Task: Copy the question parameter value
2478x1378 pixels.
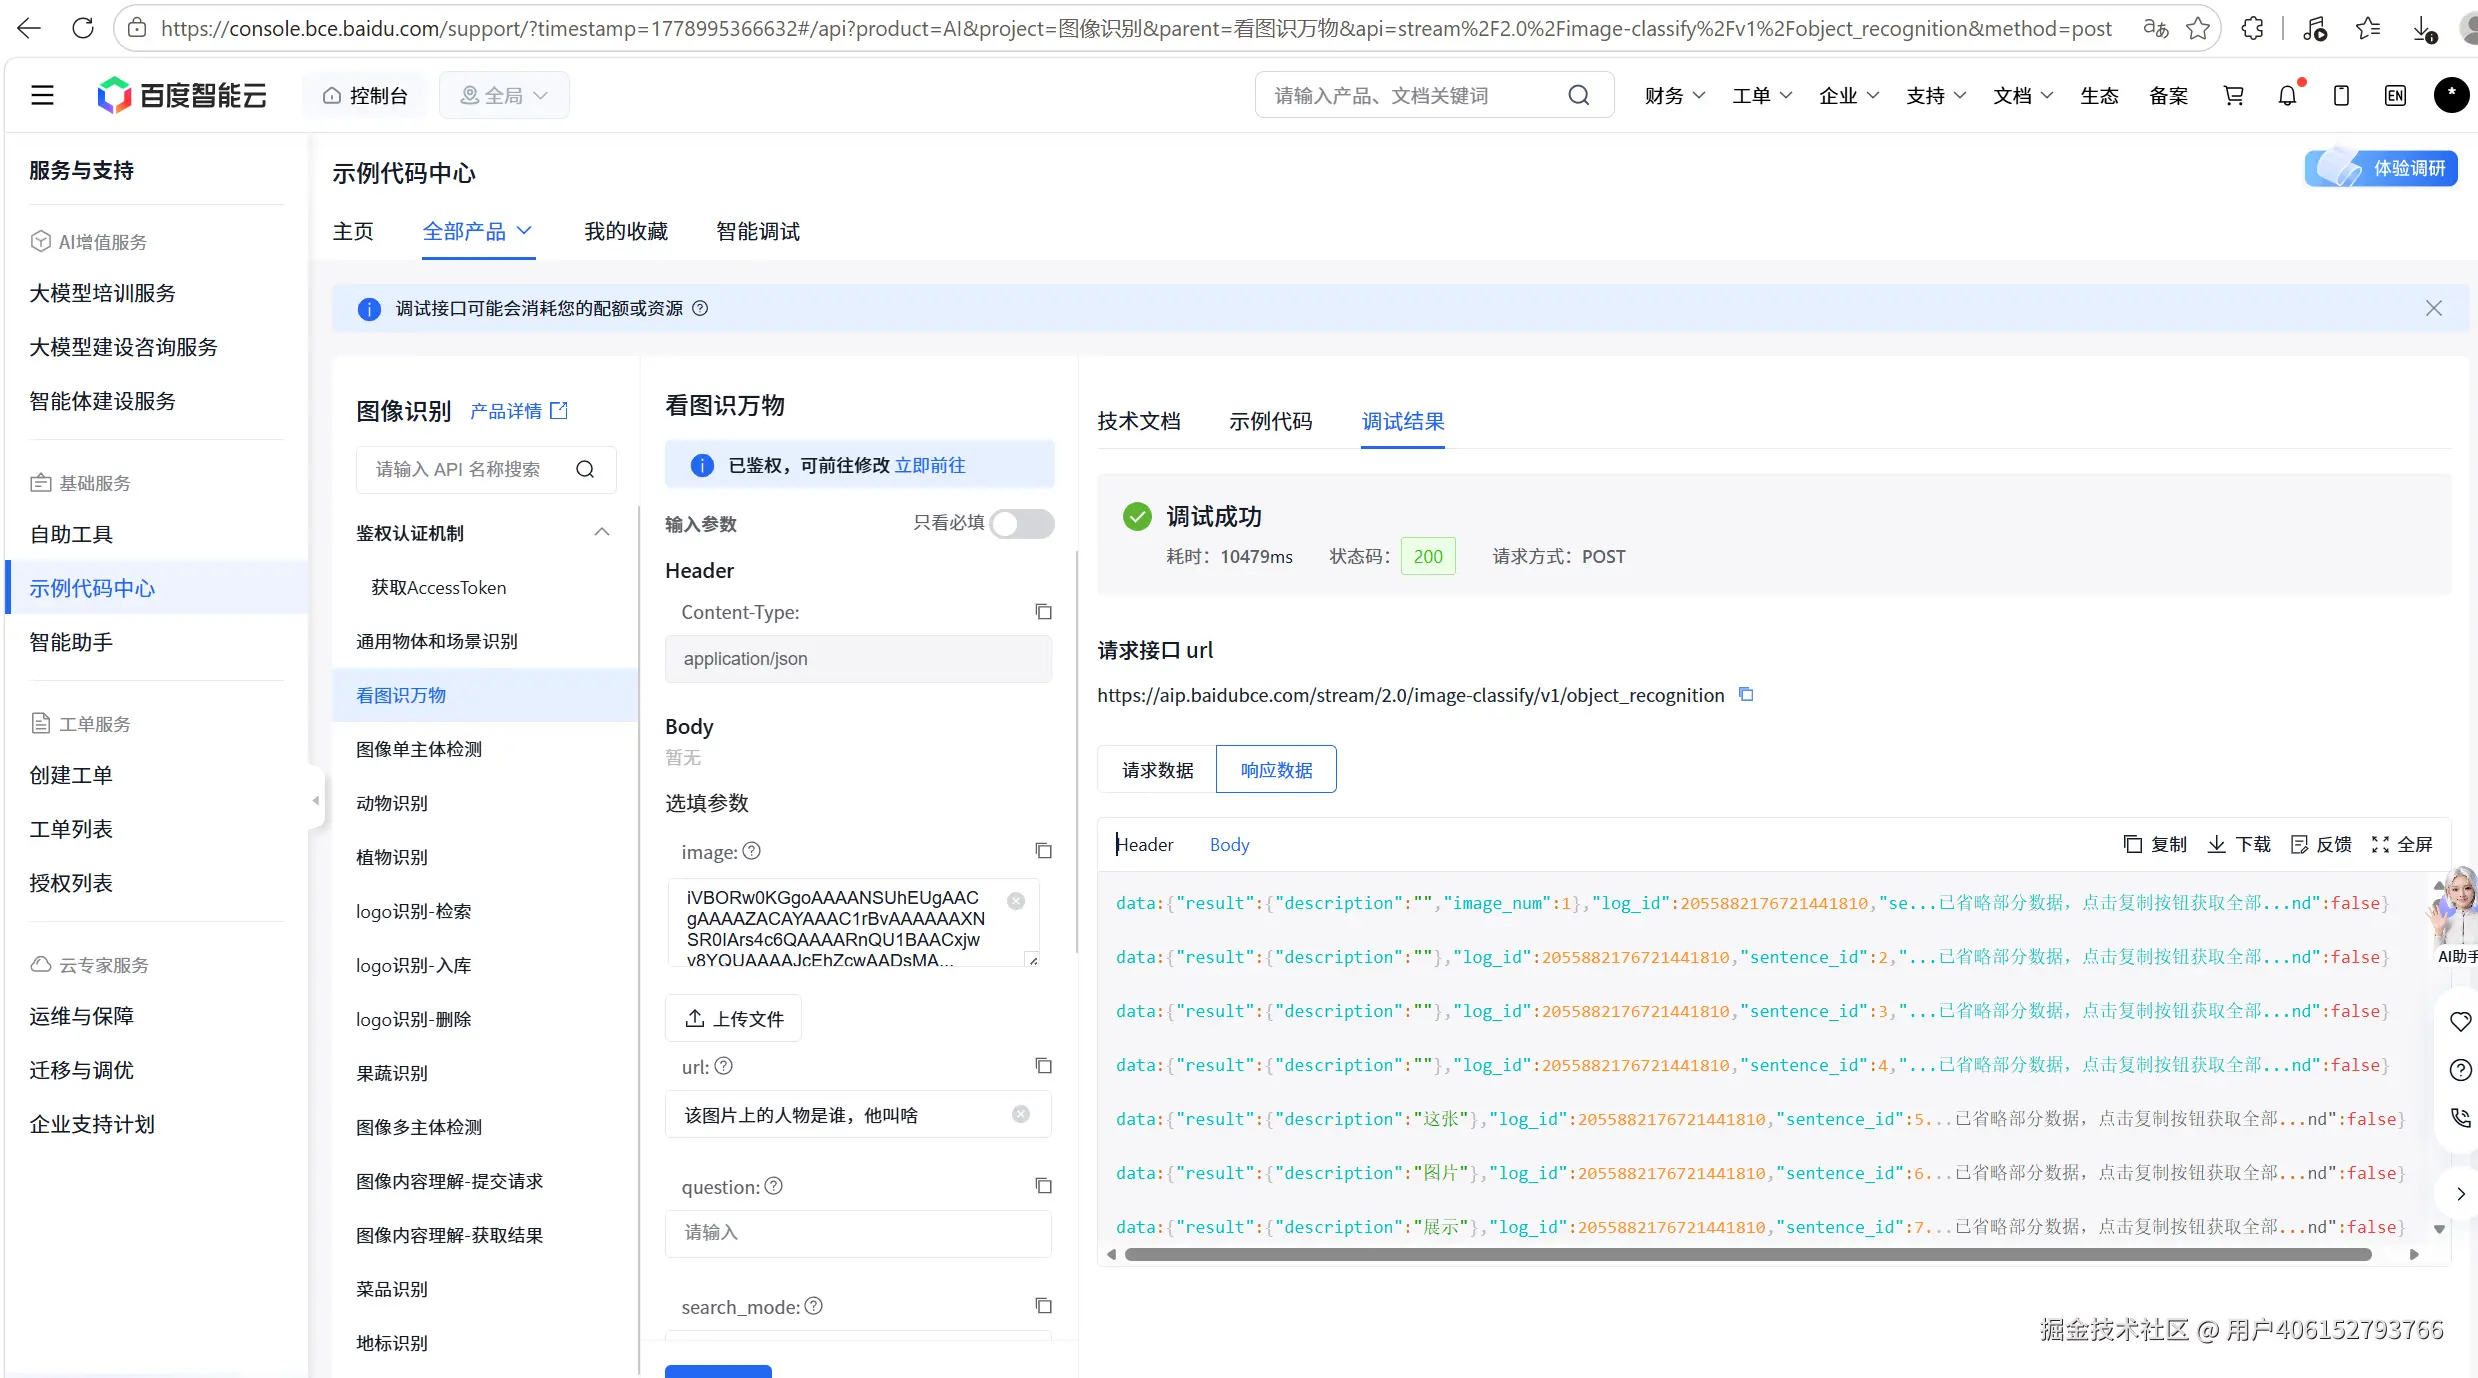Action: pos(1043,1185)
